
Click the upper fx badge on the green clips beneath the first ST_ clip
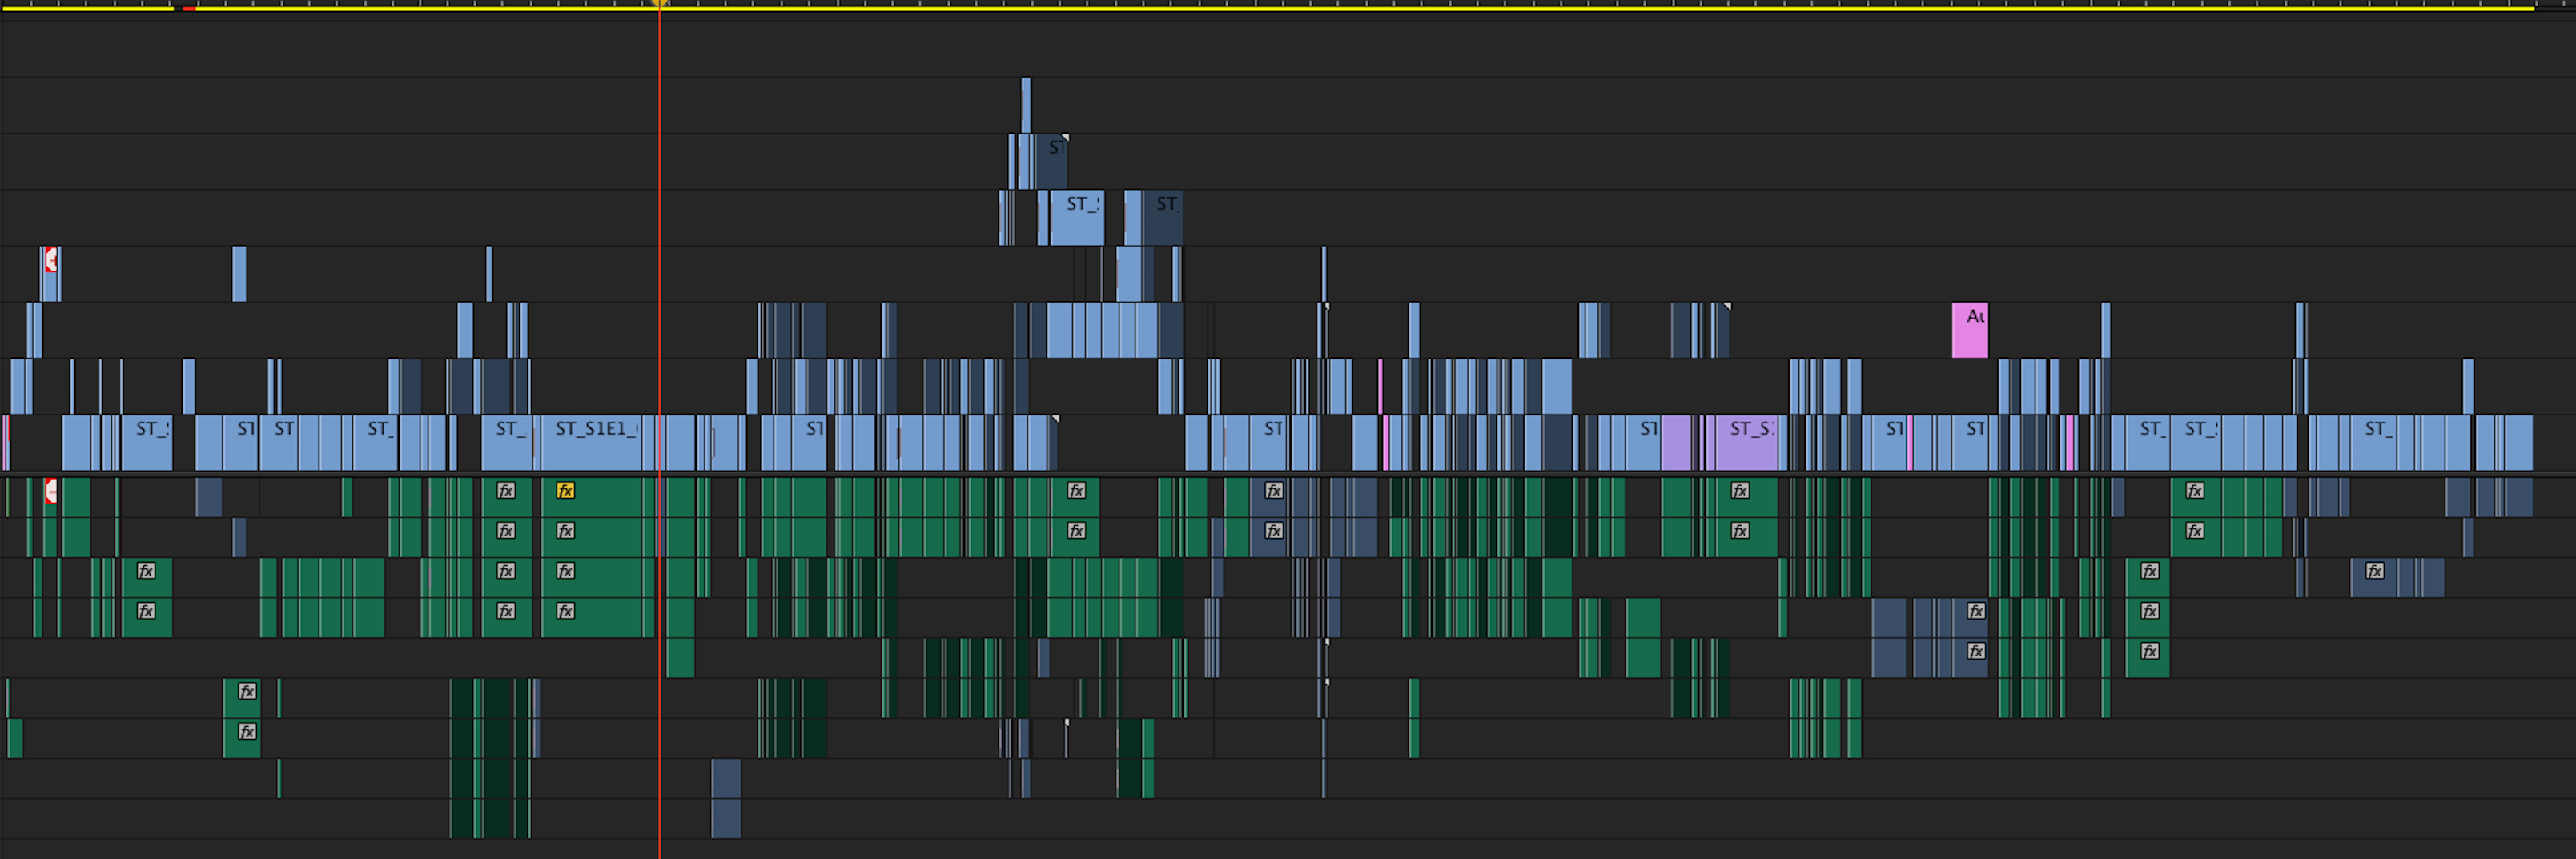pos(146,571)
